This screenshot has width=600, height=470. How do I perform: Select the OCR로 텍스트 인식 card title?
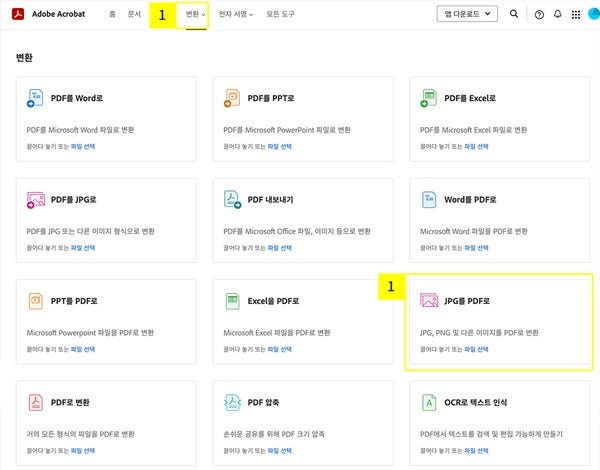[x=475, y=403]
